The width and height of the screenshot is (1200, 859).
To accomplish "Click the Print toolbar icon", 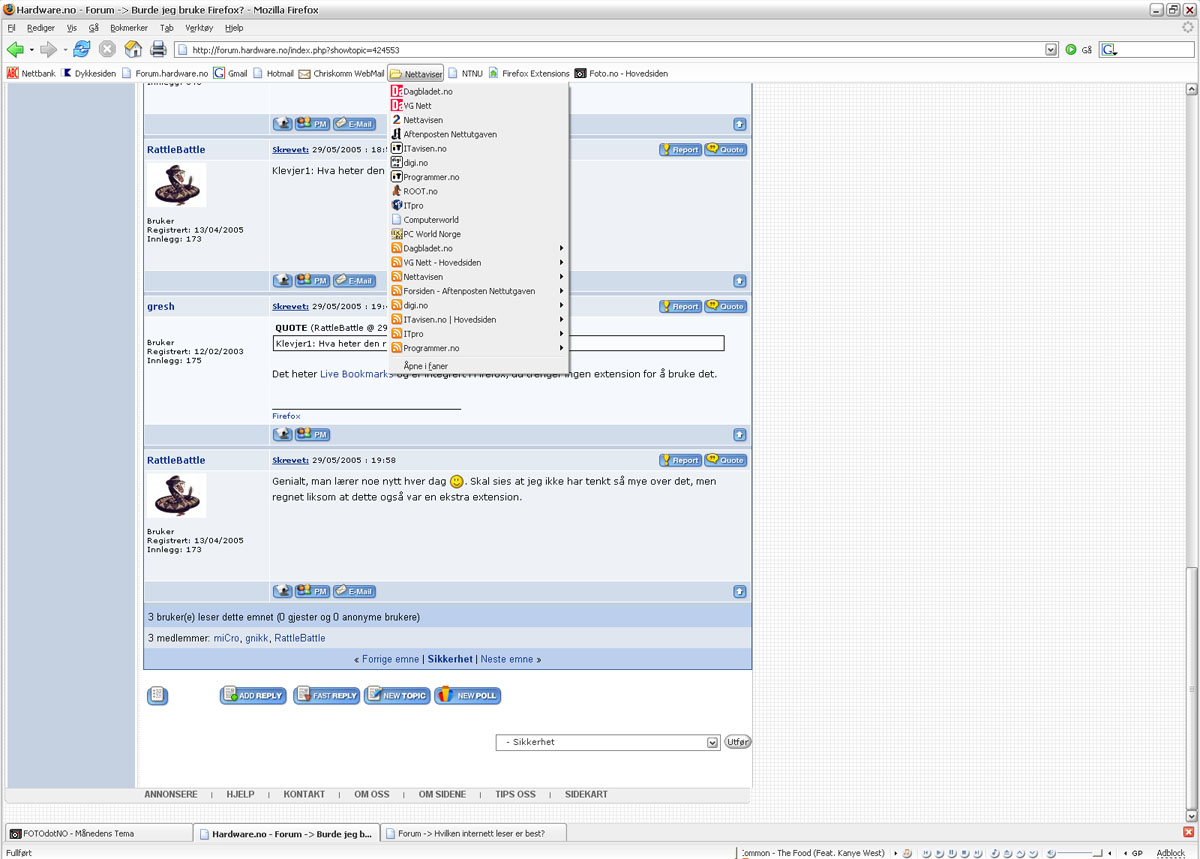I will 158,49.
